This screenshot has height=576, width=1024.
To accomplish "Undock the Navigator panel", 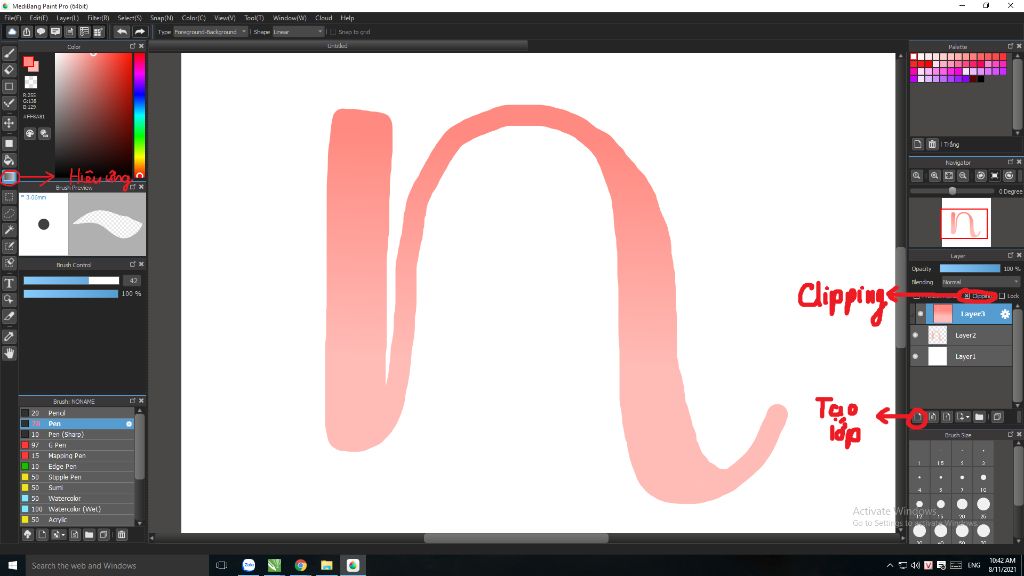I will pyautogui.click(x=1010, y=162).
